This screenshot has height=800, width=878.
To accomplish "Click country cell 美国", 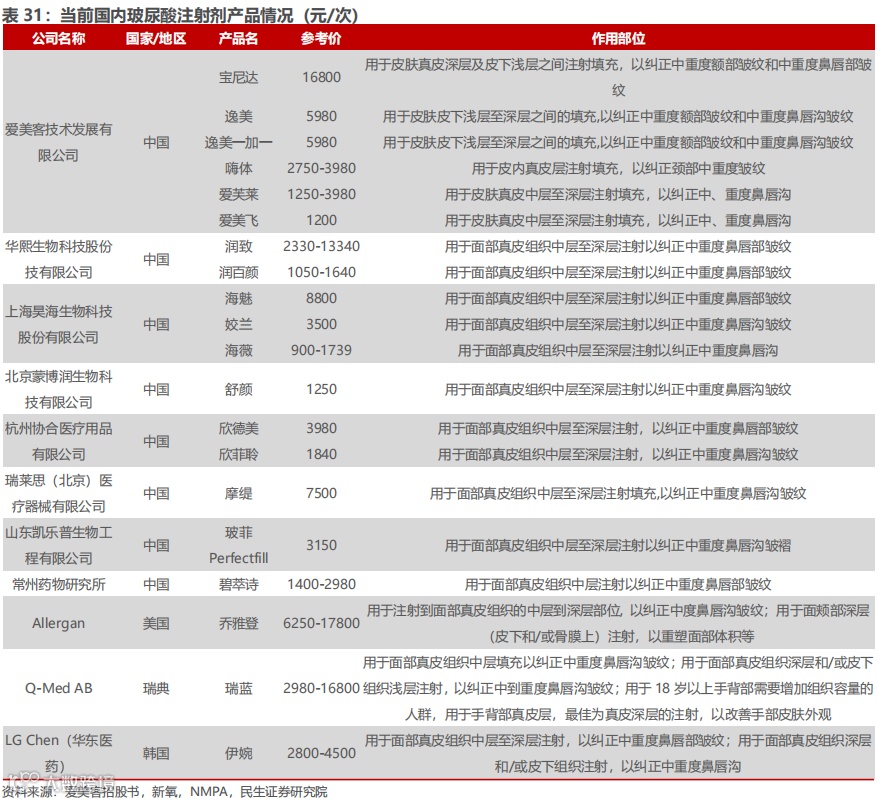I will (x=156, y=623).
